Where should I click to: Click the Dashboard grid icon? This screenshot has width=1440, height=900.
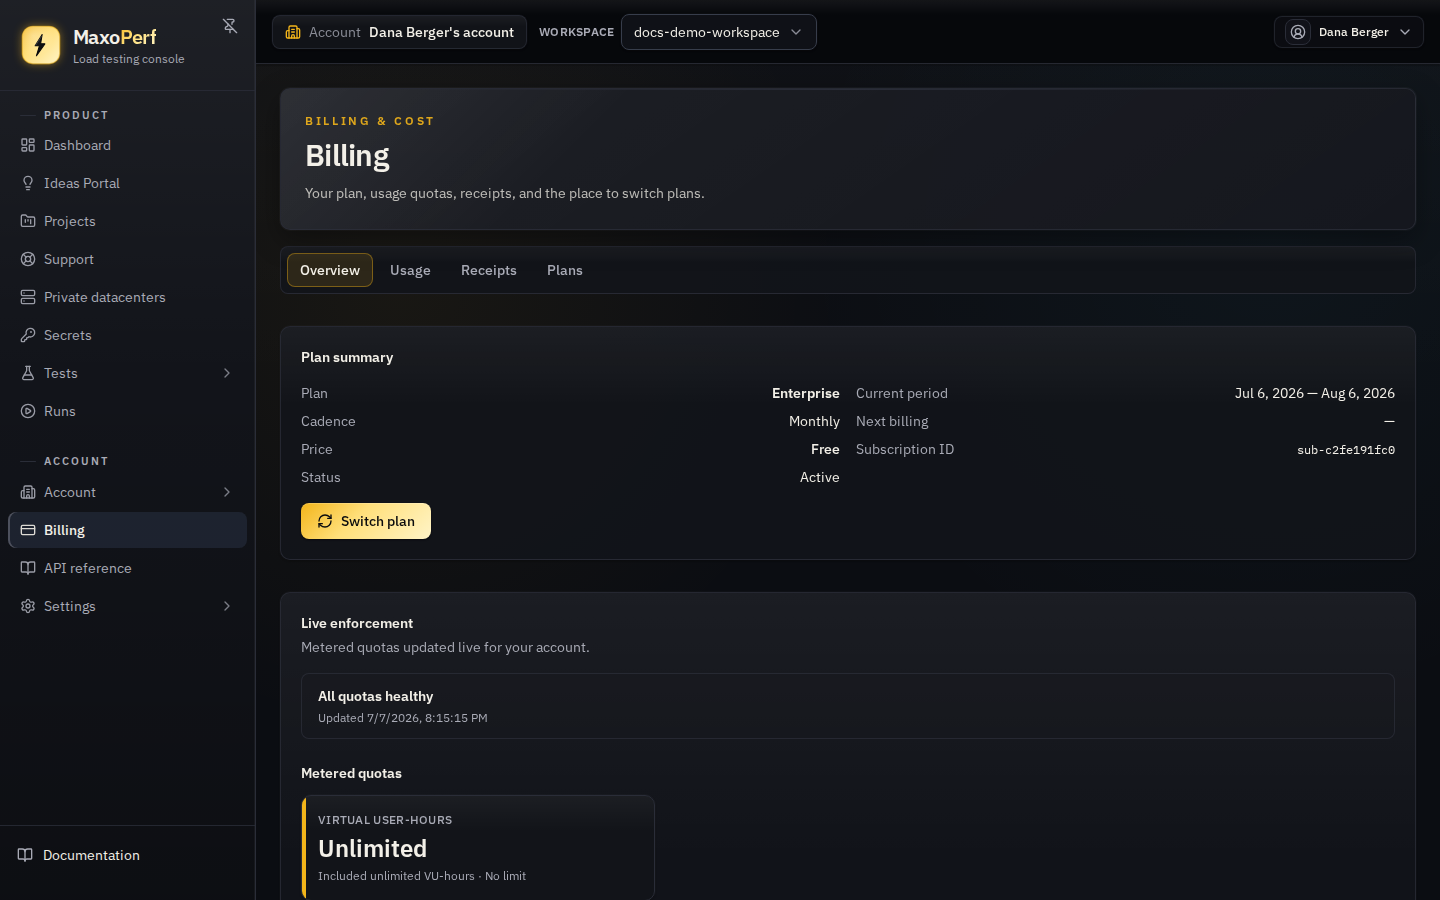28,145
